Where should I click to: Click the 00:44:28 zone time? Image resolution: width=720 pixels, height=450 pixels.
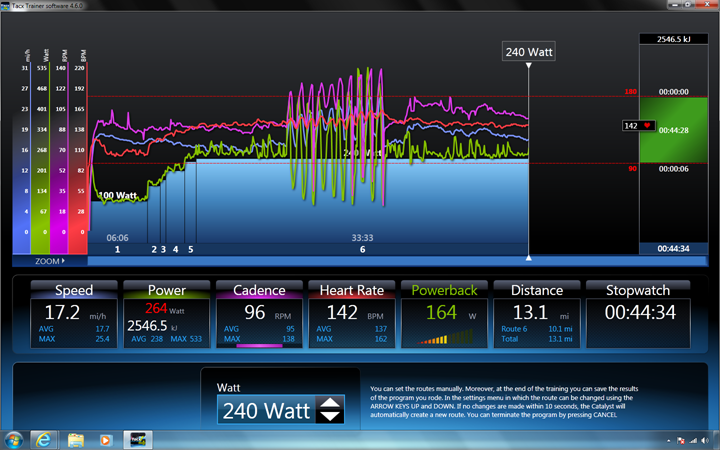673,130
